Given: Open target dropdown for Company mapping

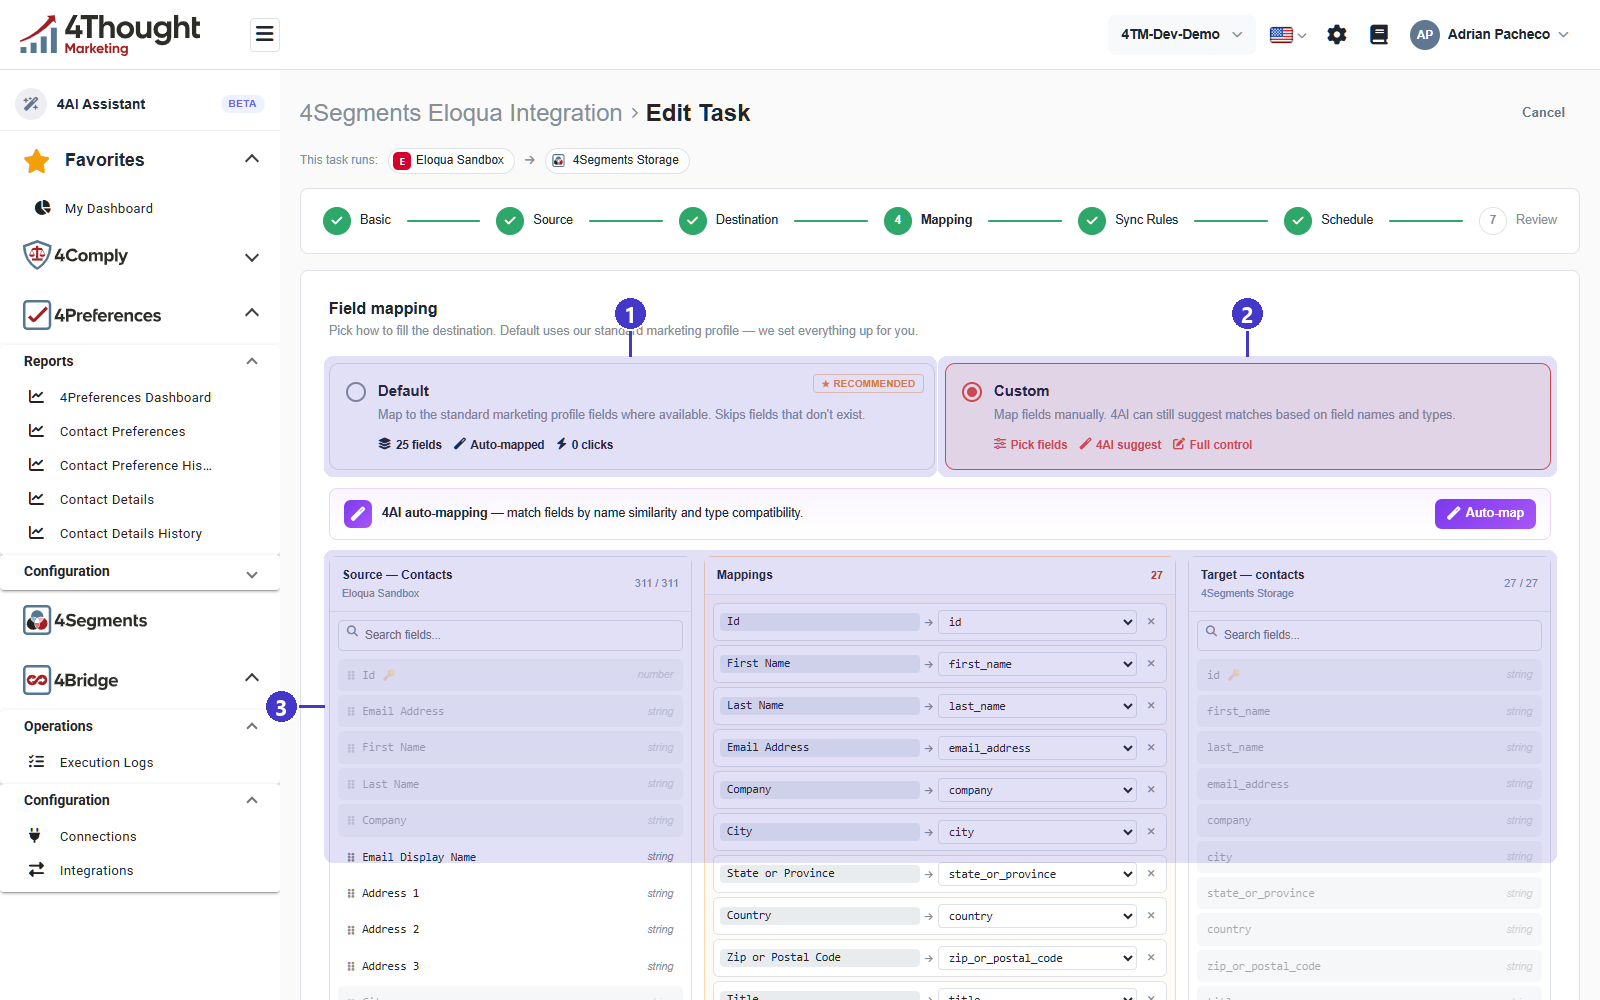Looking at the screenshot, I should point(1037,790).
